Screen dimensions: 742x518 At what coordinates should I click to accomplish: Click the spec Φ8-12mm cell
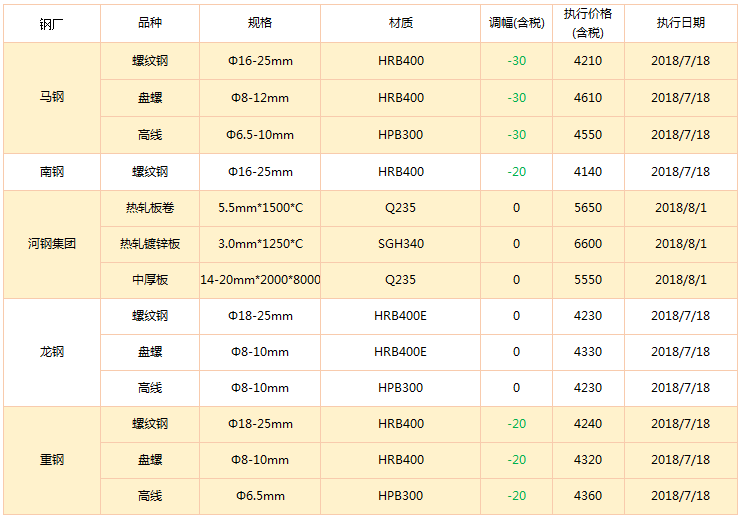point(260,98)
